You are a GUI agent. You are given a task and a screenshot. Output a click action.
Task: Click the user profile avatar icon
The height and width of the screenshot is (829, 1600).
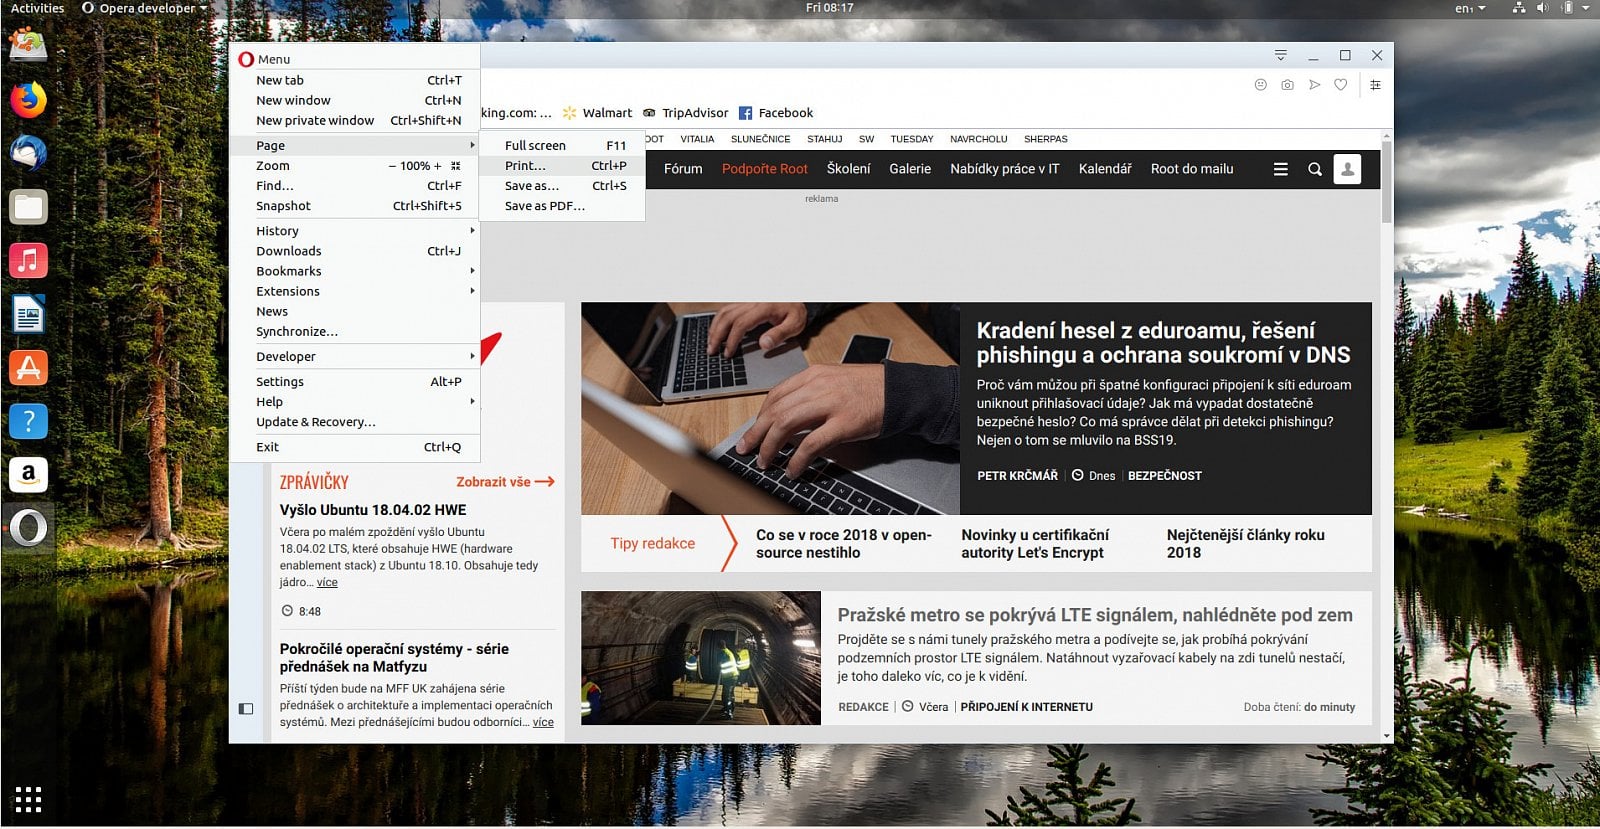coord(1347,169)
